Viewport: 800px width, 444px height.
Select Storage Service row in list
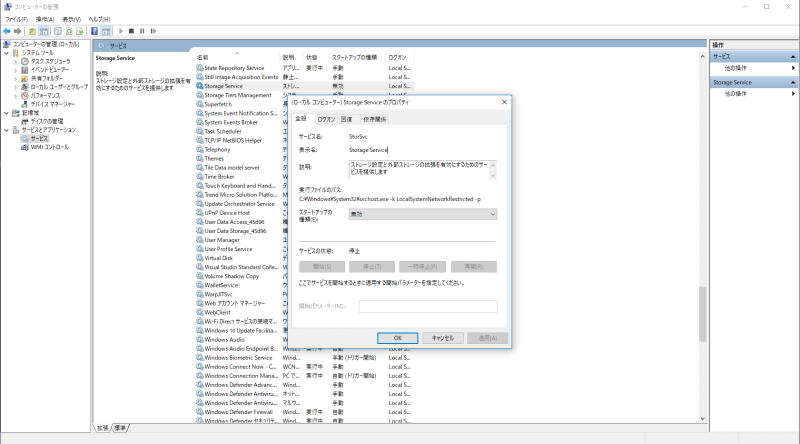(x=305, y=86)
